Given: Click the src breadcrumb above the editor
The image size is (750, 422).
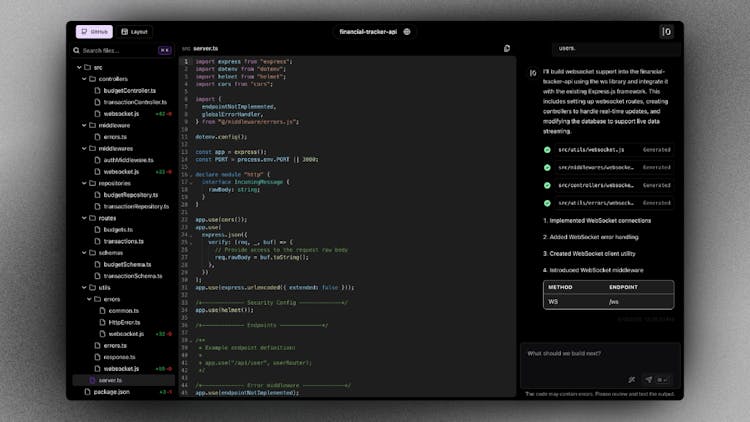Looking at the screenshot, I should pyautogui.click(x=186, y=49).
